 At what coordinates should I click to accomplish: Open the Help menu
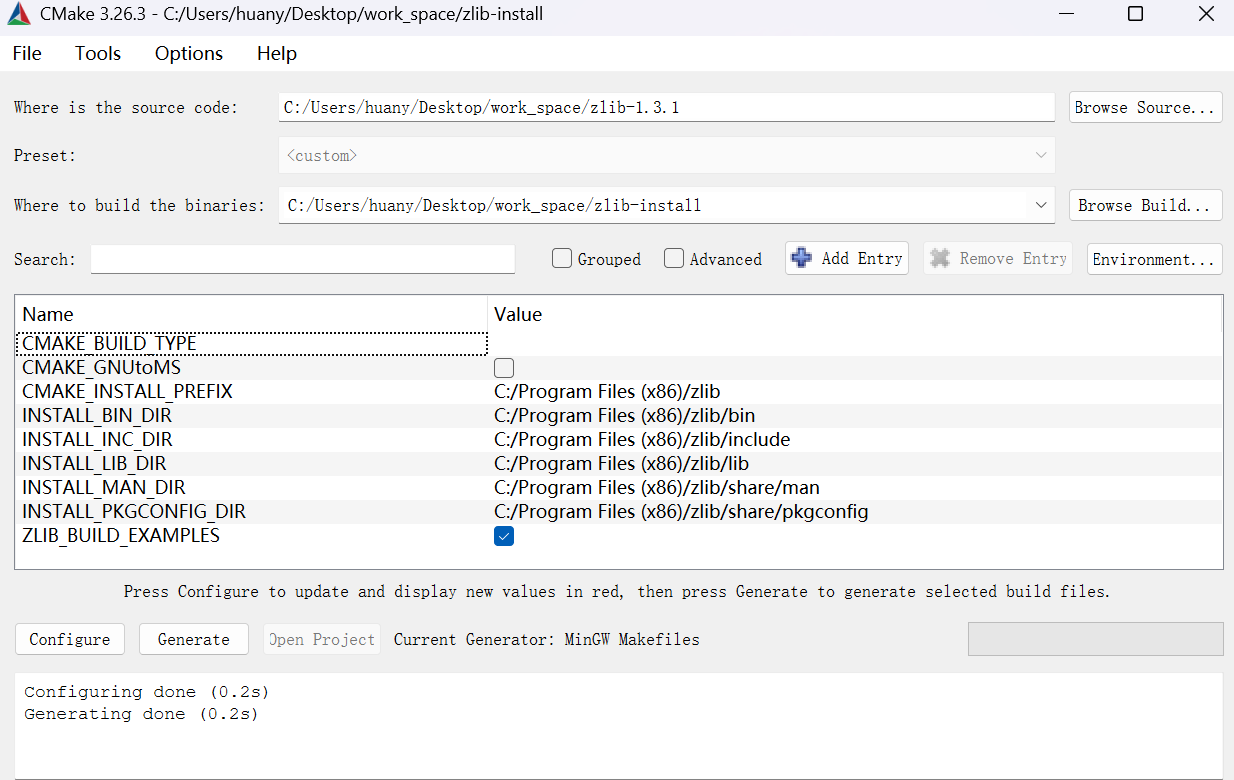click(x=277, y=54)
